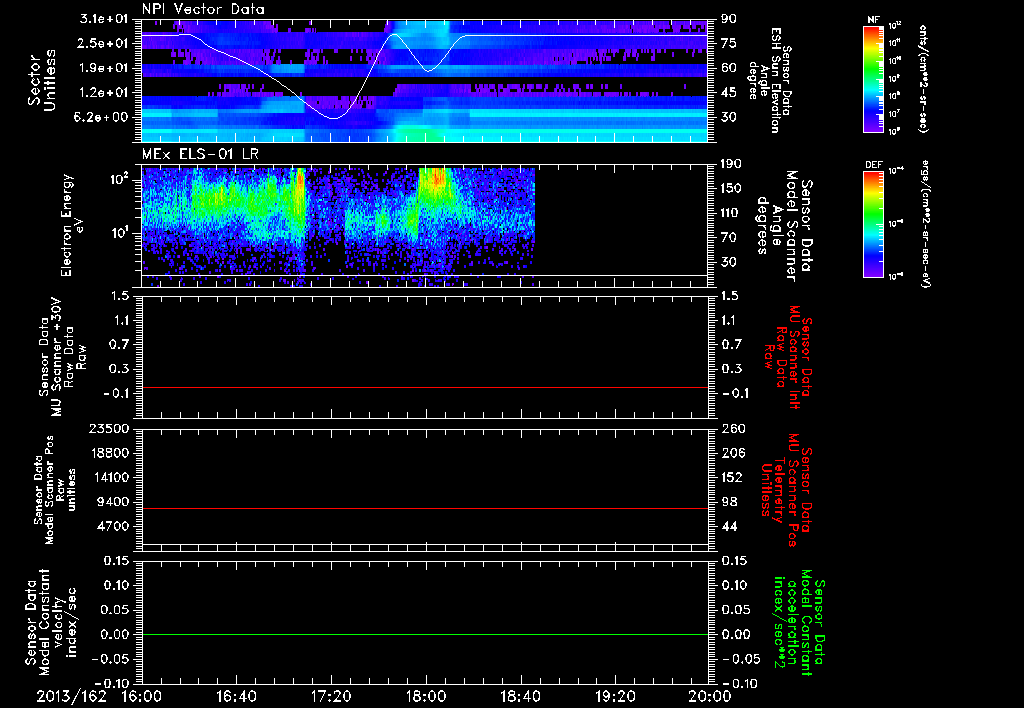Click the 98 telemetry tick value

pyautogui.click(x=728, y=502)
